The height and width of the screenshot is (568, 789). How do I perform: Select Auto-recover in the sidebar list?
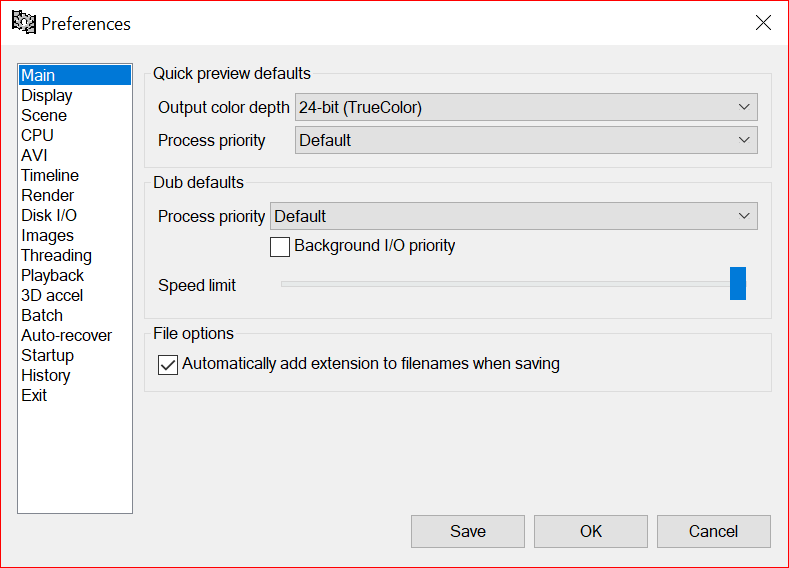(x=66, y=335)
